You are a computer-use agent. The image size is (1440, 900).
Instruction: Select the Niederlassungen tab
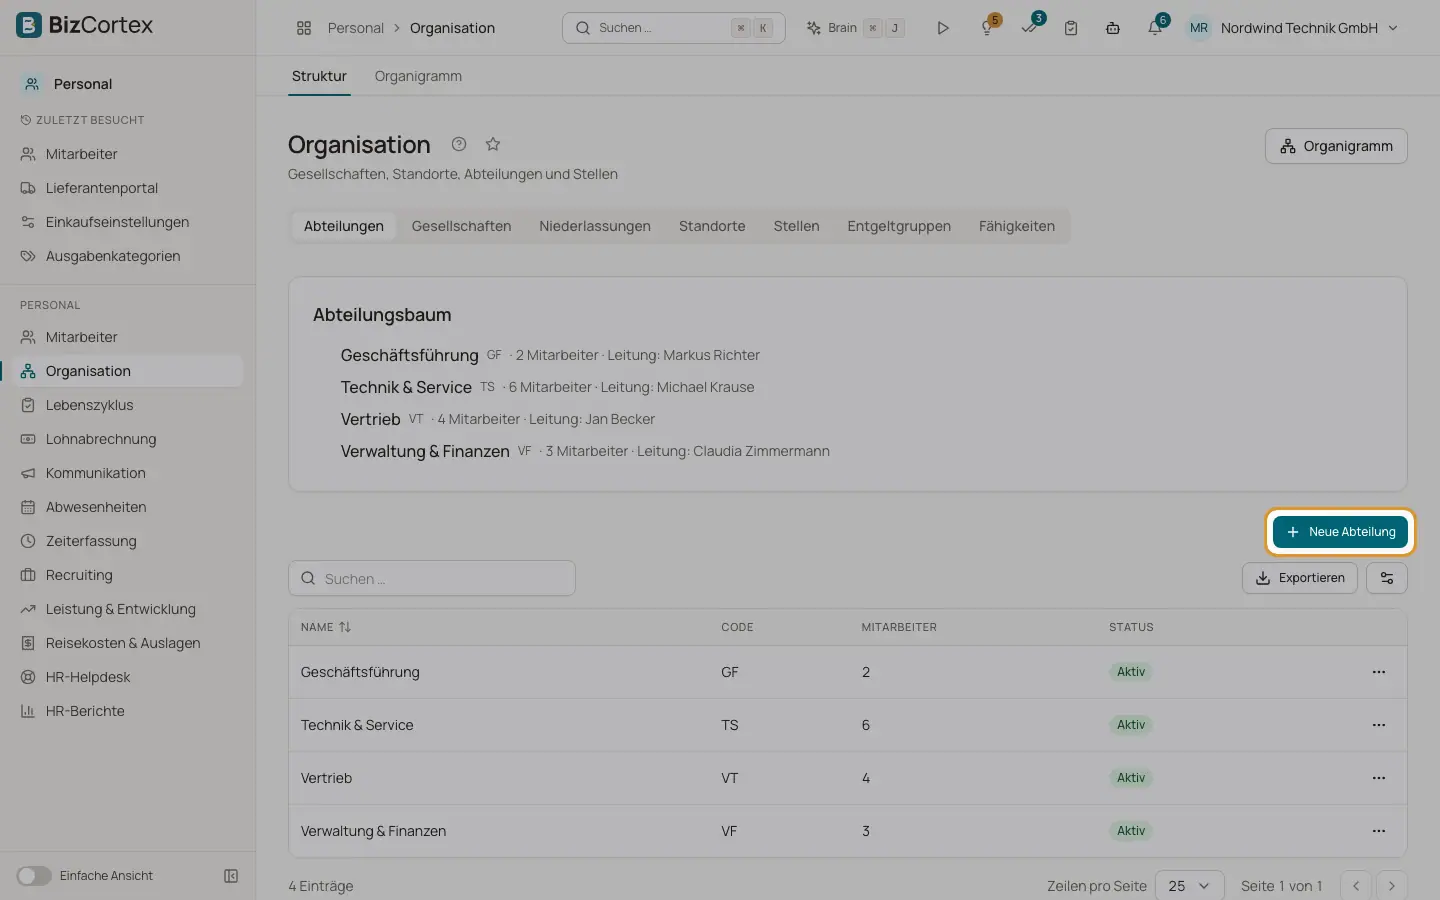tap(595, 226)
